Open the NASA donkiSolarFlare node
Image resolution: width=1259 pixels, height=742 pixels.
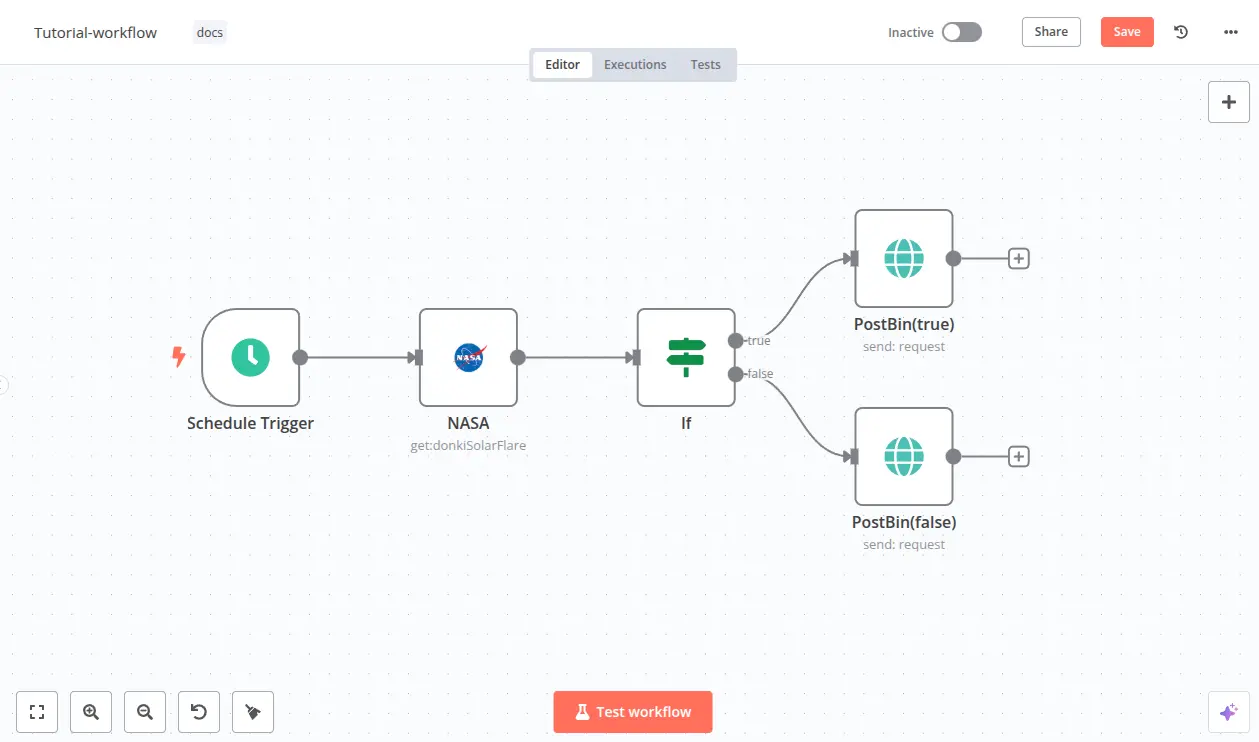coord(468,357)
